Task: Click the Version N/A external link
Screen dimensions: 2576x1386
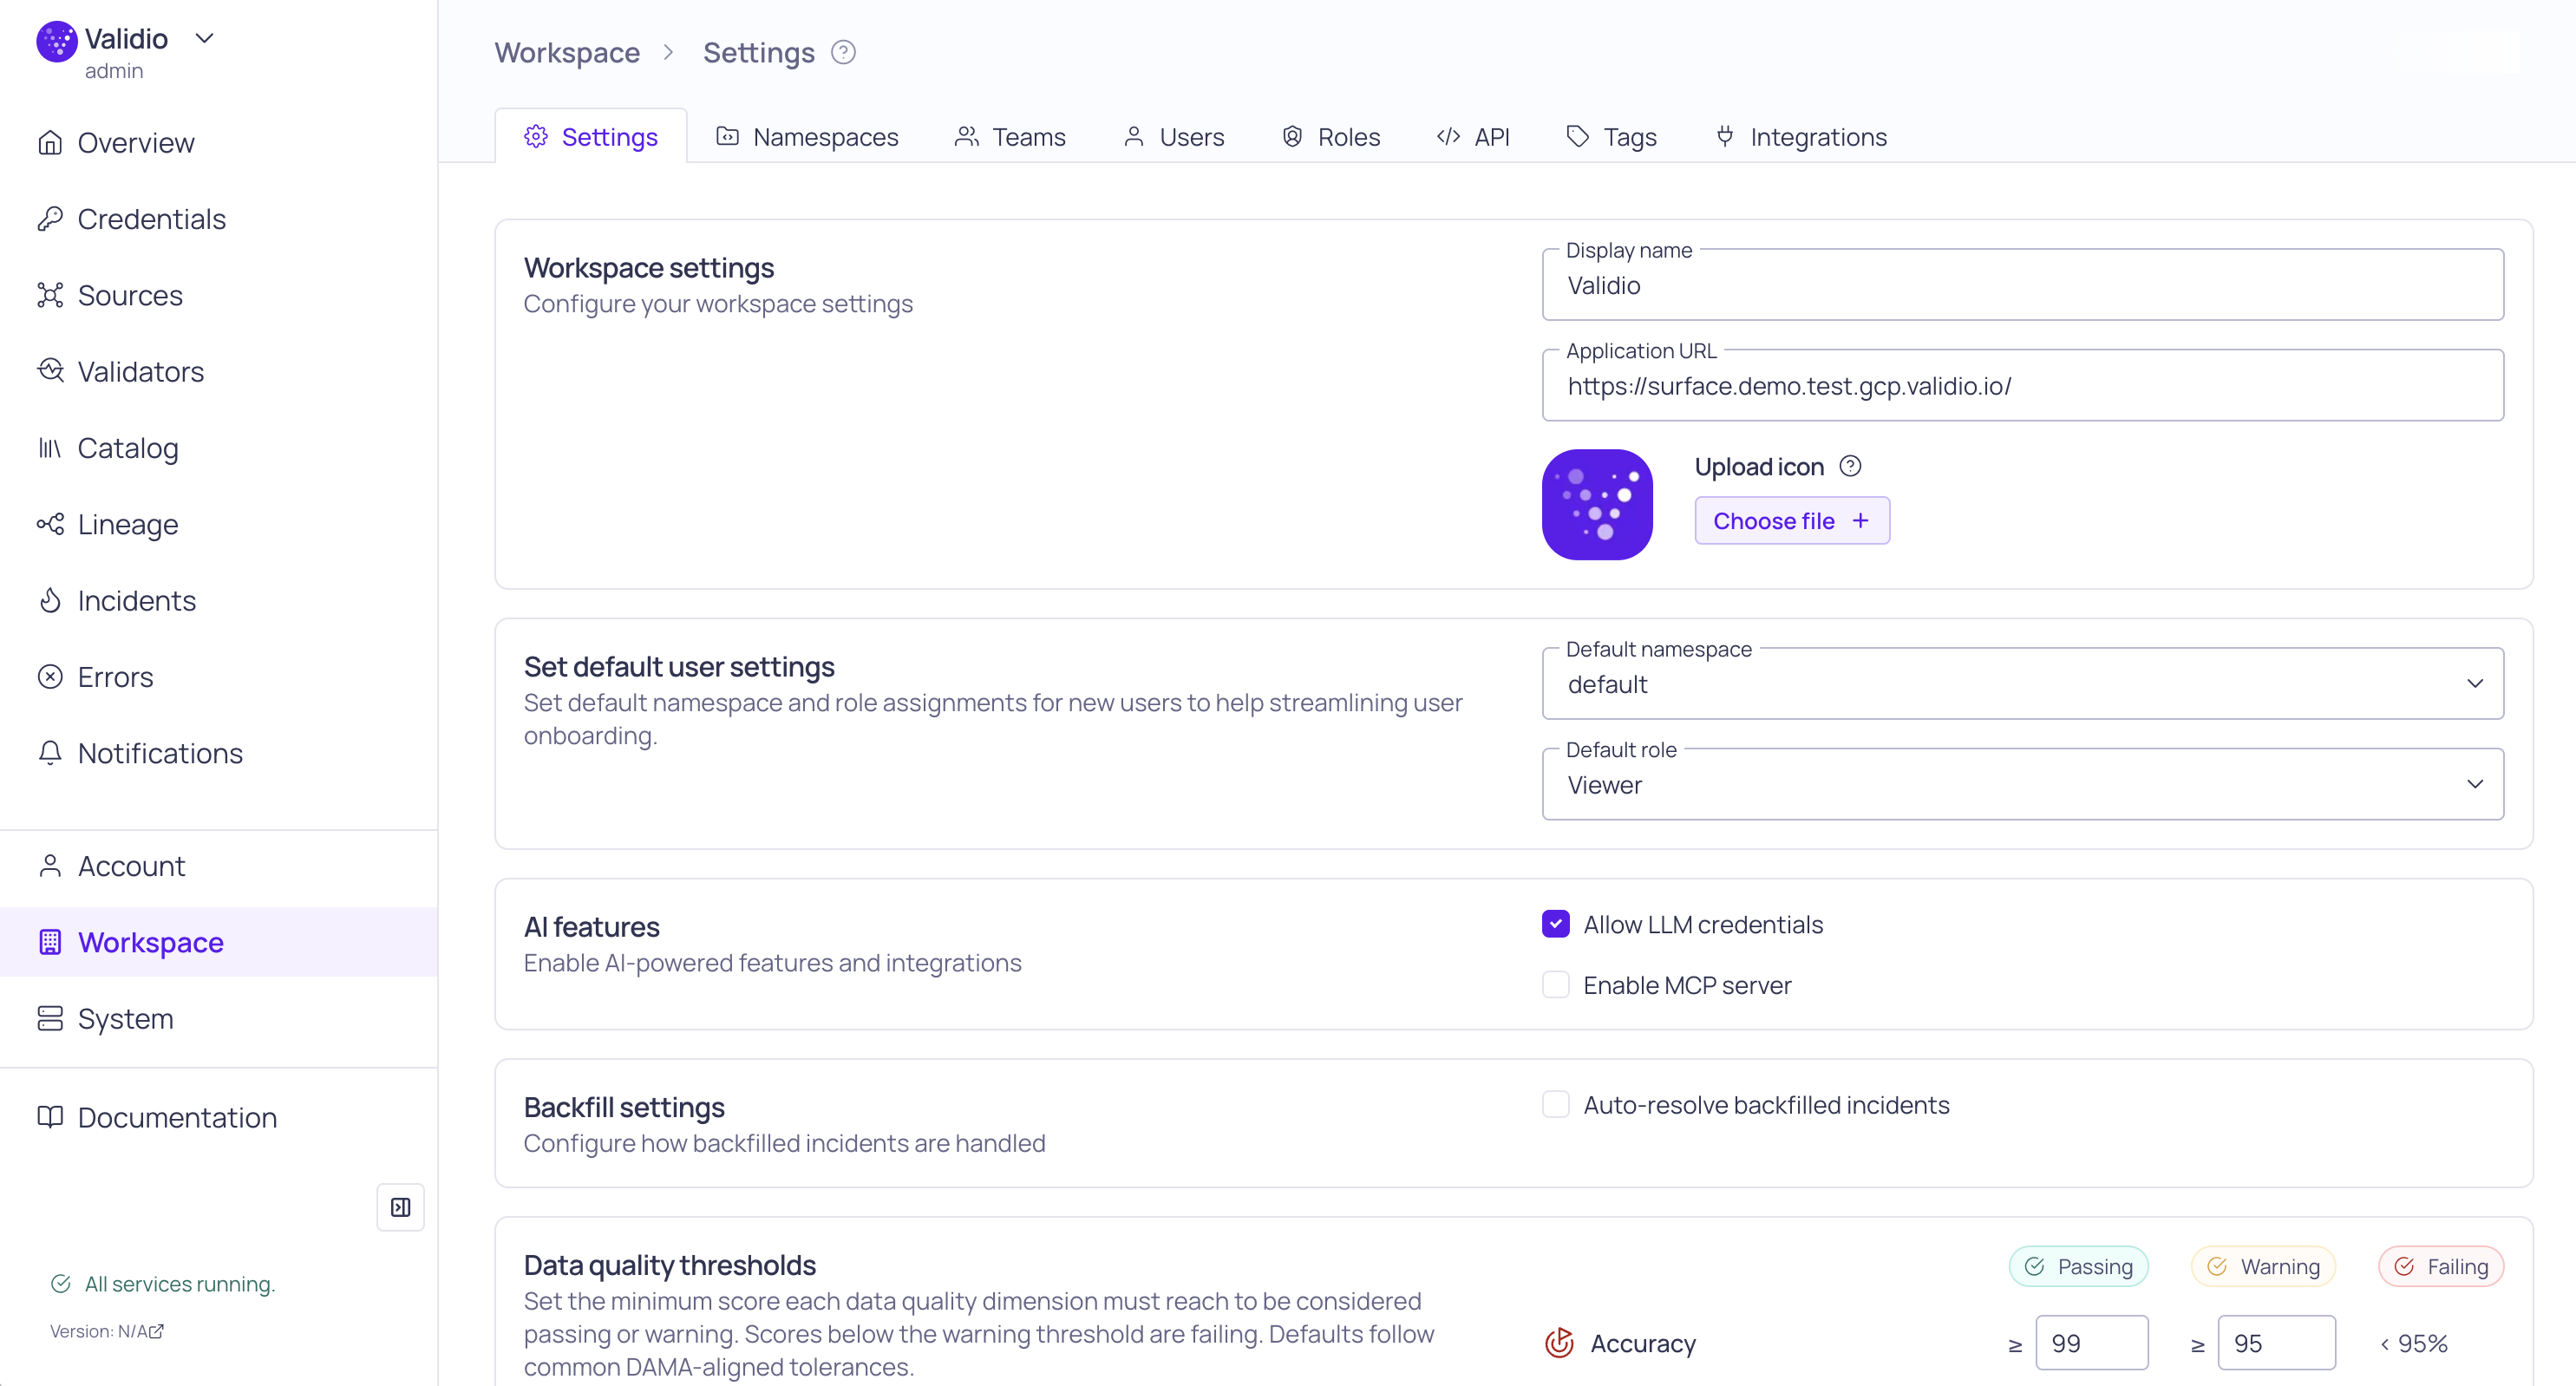Action: tap(107, 1331)
